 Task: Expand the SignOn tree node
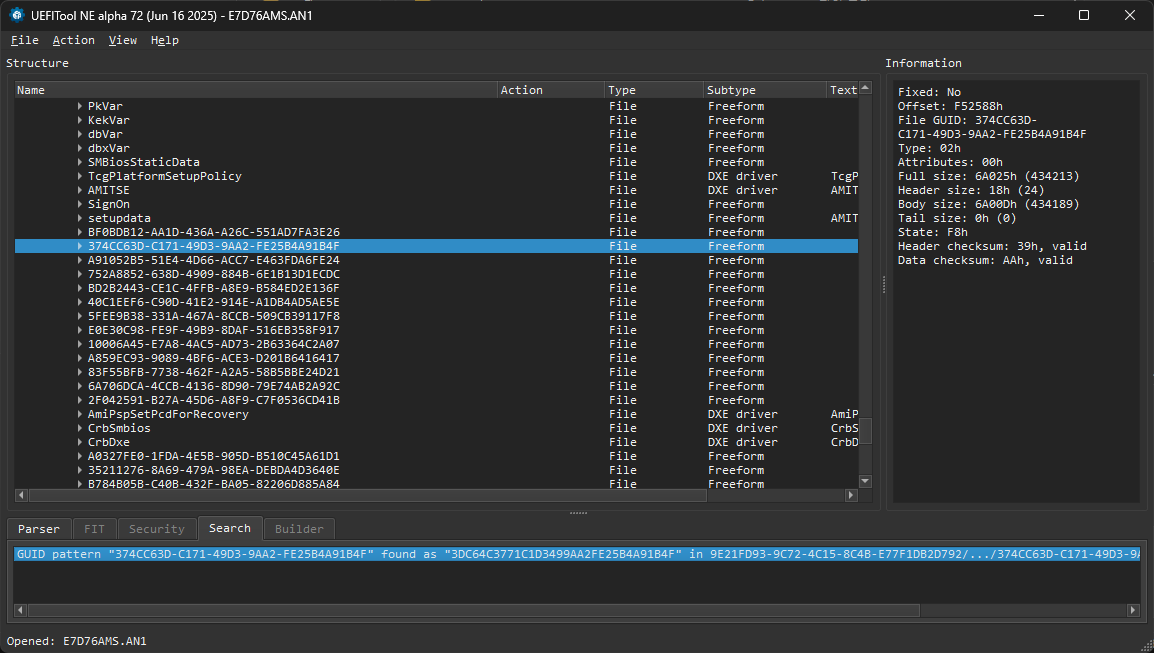pos(79,204)
